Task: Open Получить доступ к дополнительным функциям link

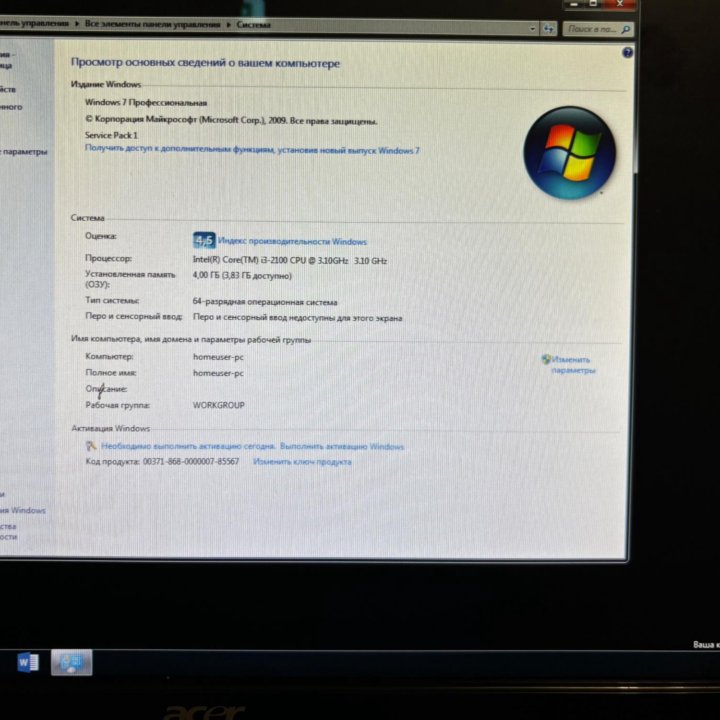Action: click(x=252, y=150)
